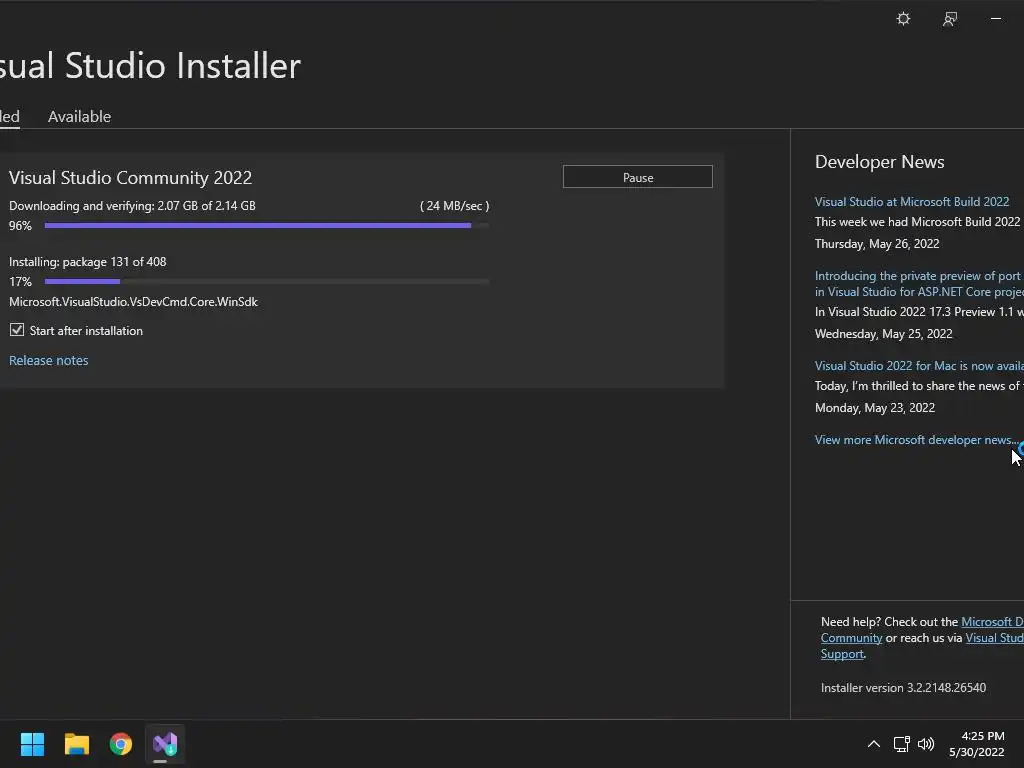The height and width of the screenshot is (768, 1024).
Task: Open the Release notes link
Action: point(48,360)
